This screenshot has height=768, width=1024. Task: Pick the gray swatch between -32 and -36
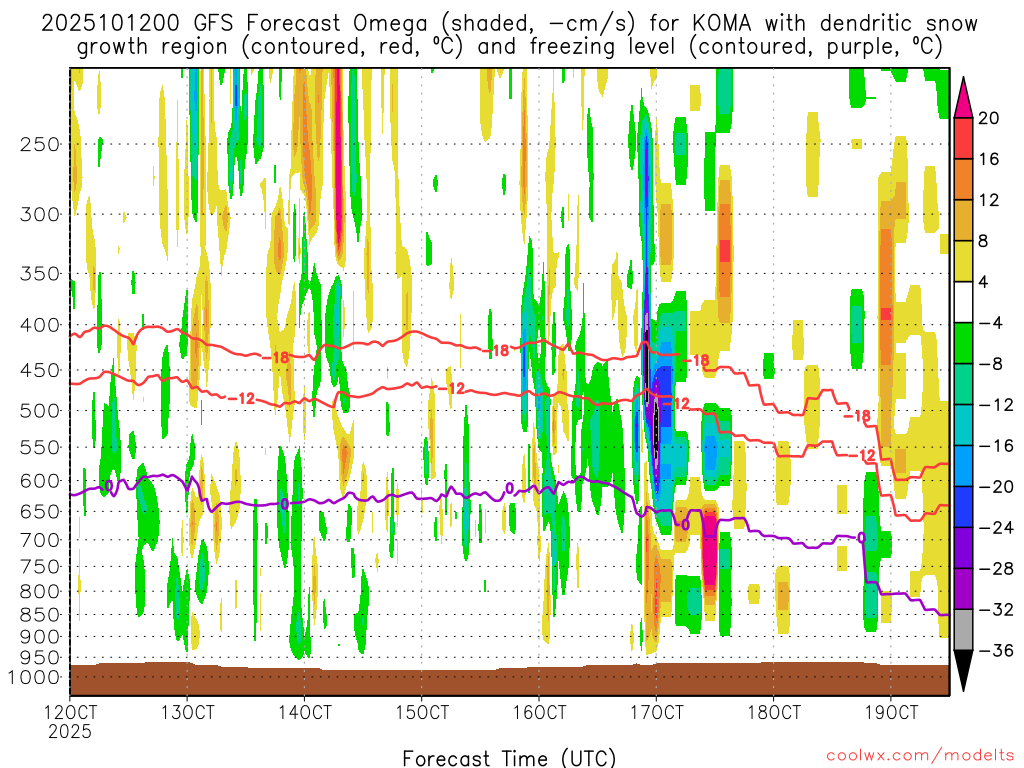[964, 630]
